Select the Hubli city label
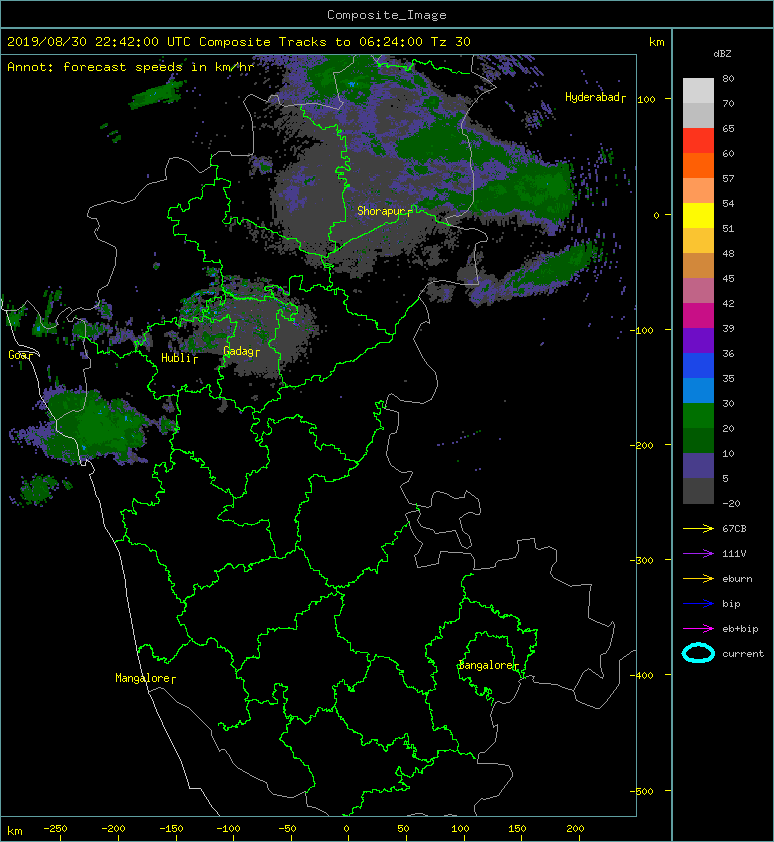 179,358
